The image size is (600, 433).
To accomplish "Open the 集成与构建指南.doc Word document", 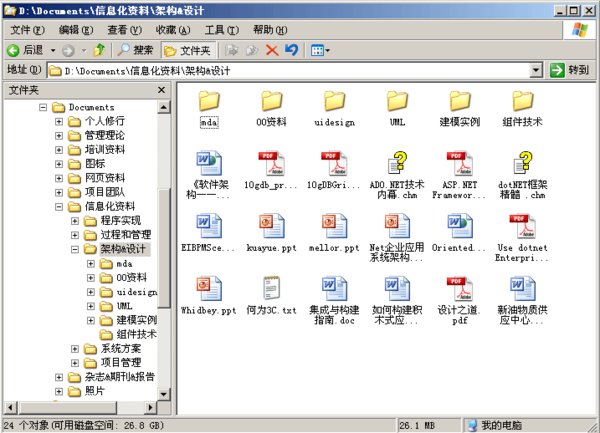I will 333,289.
